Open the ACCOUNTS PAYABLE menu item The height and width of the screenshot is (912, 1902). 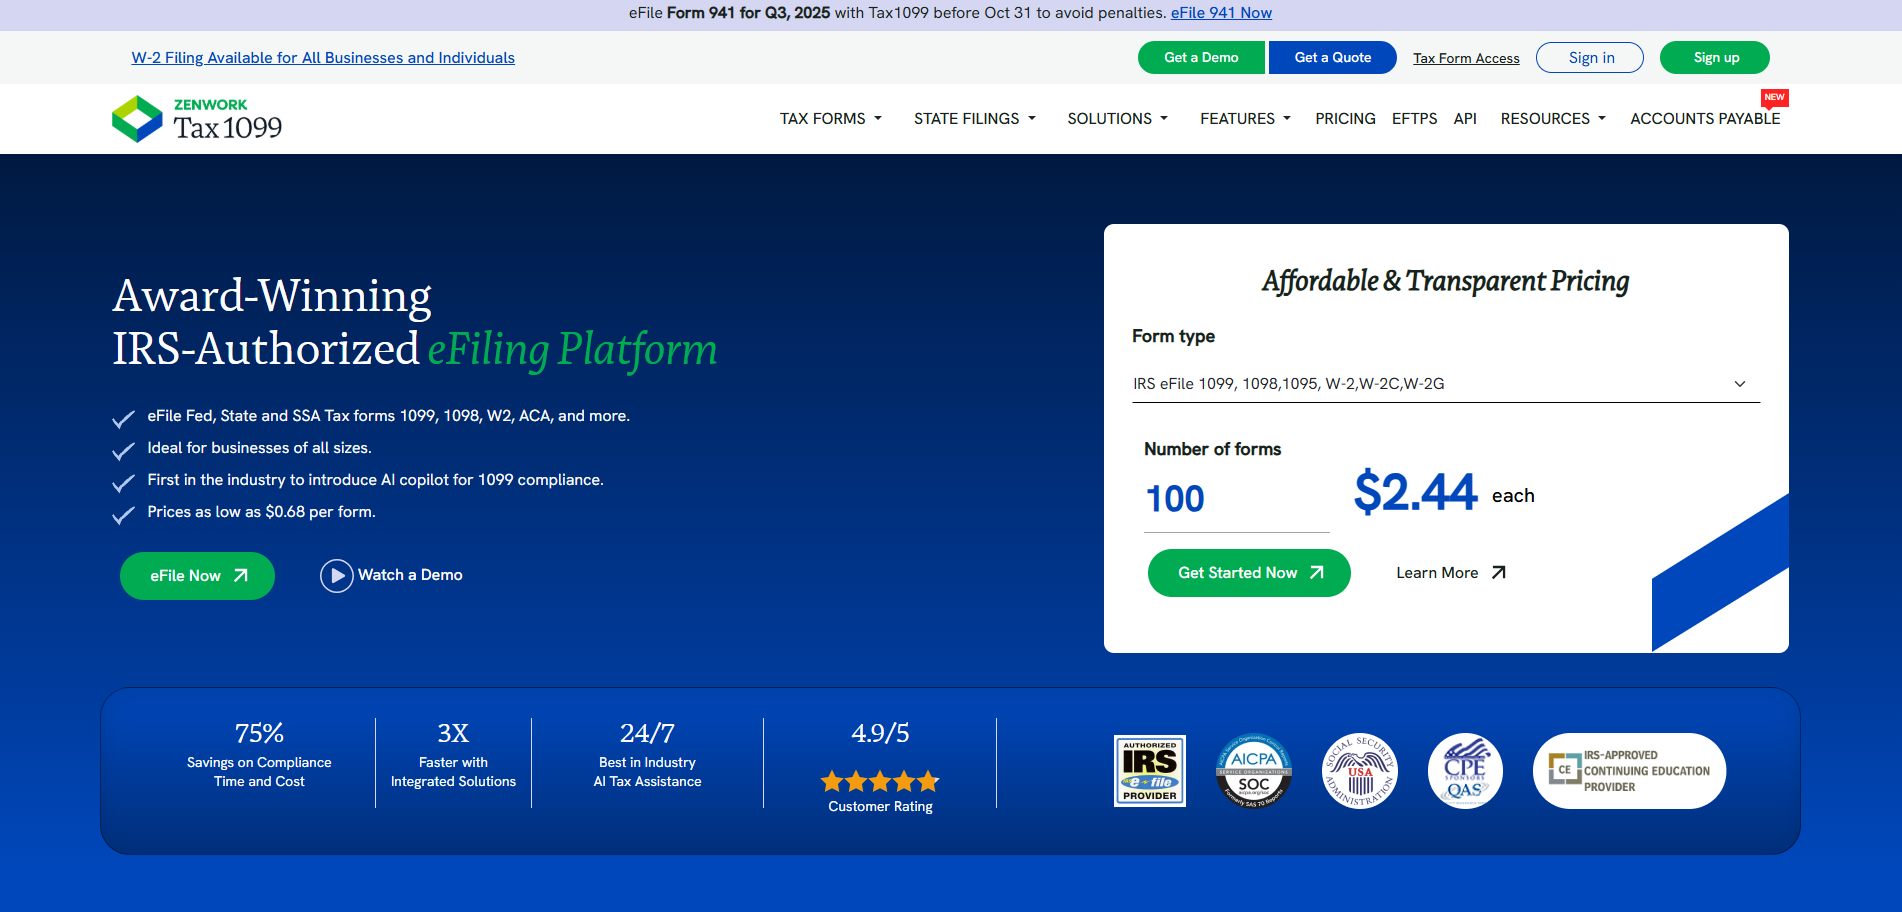click(x=1704, y=119)
